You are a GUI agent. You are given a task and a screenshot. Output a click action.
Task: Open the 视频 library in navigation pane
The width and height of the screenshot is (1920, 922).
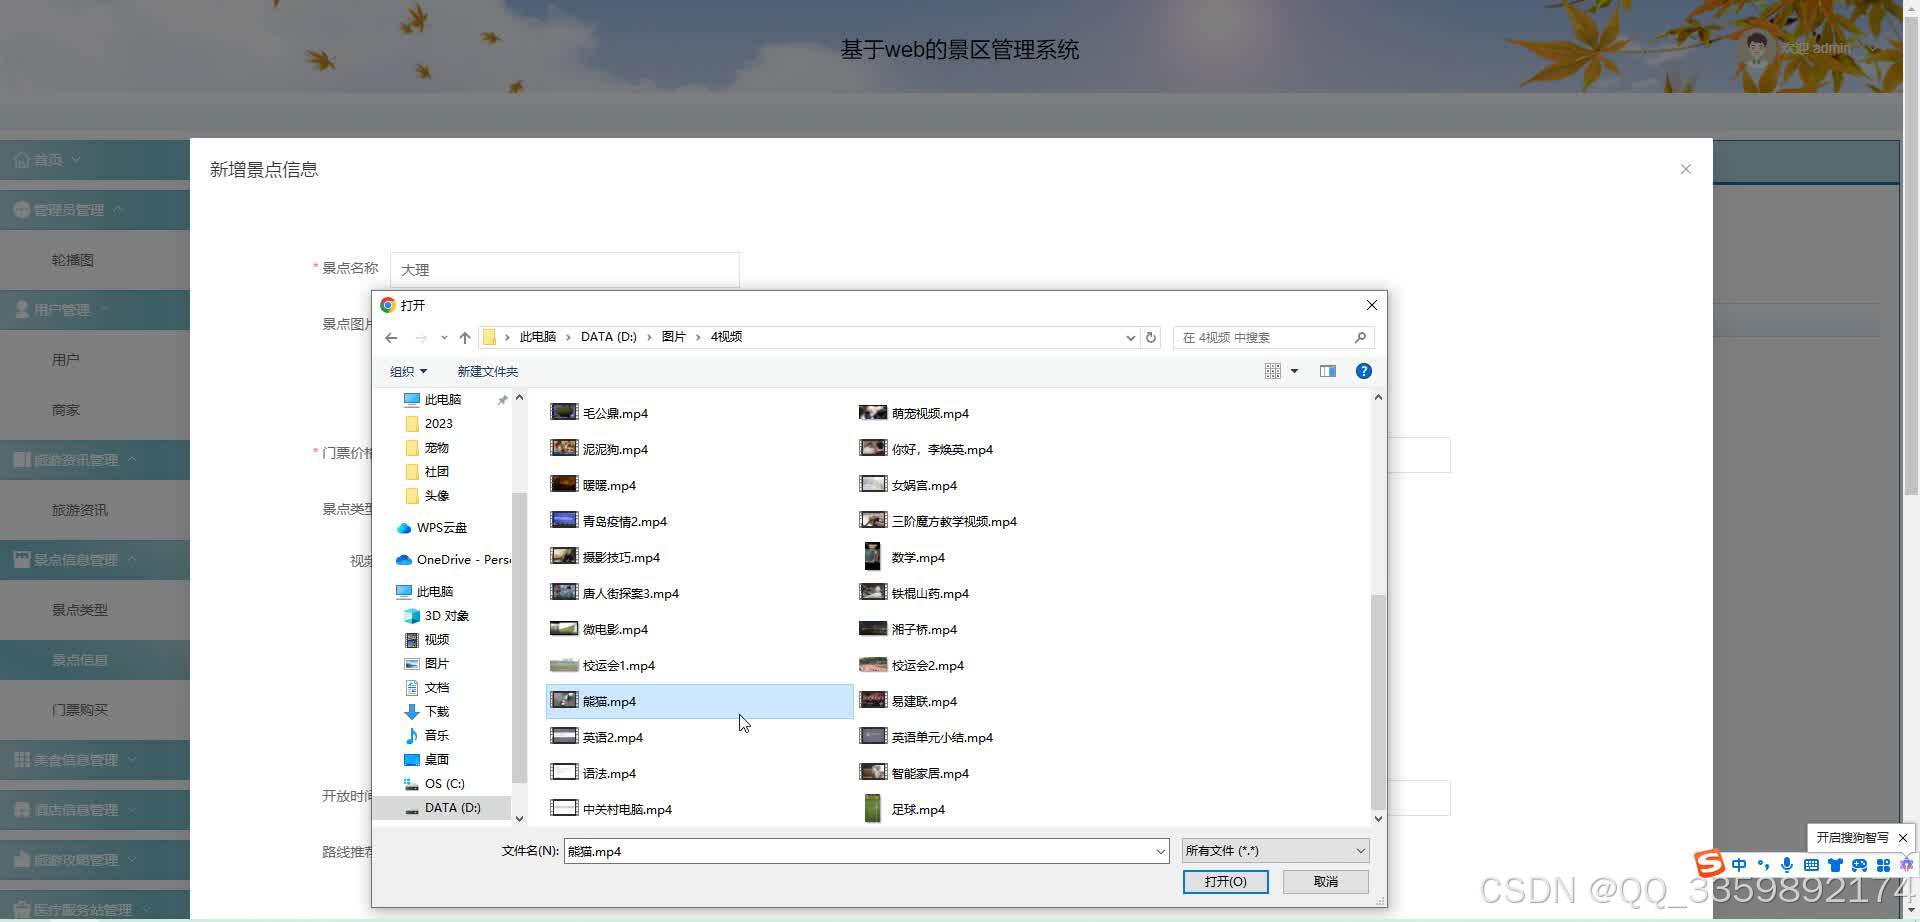click(x=427, y=639)
